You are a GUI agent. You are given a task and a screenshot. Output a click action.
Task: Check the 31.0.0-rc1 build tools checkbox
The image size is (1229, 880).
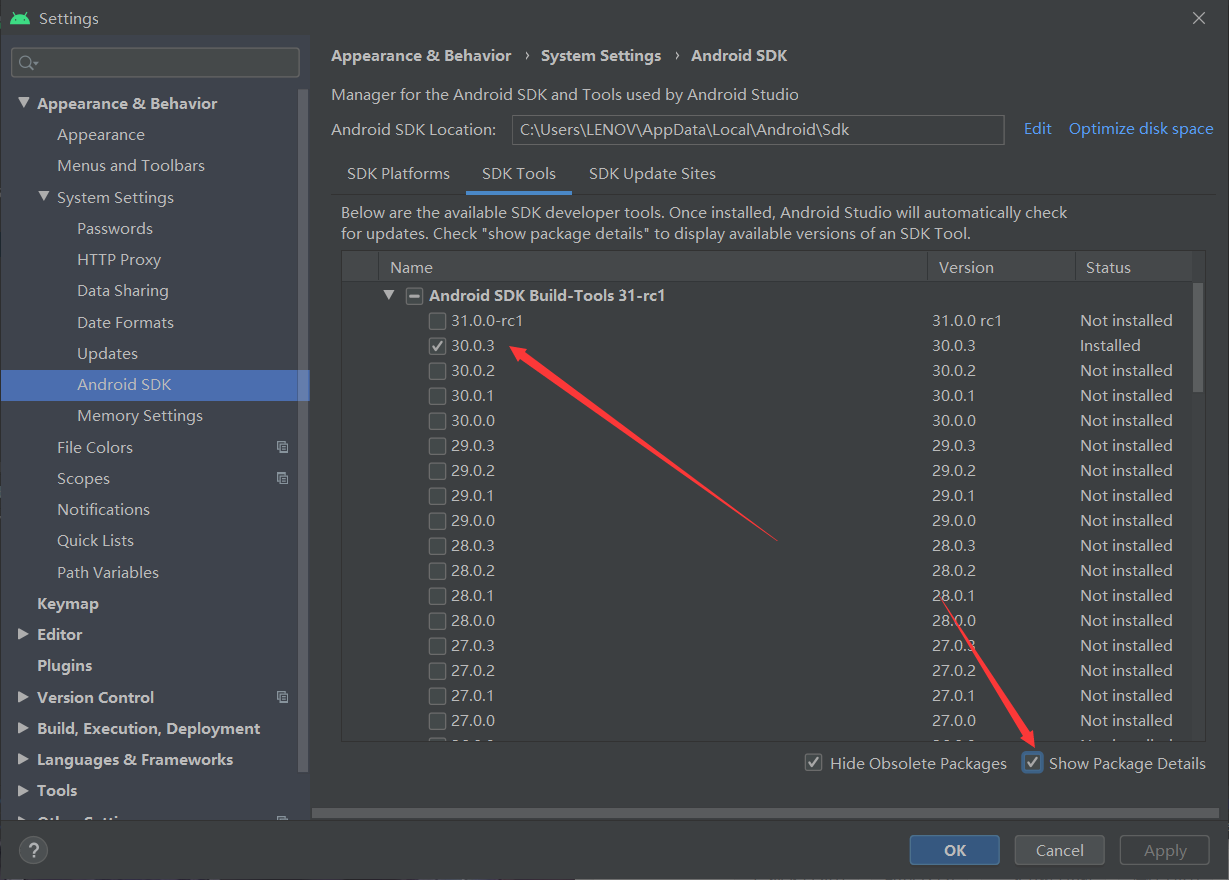[437, 321]
